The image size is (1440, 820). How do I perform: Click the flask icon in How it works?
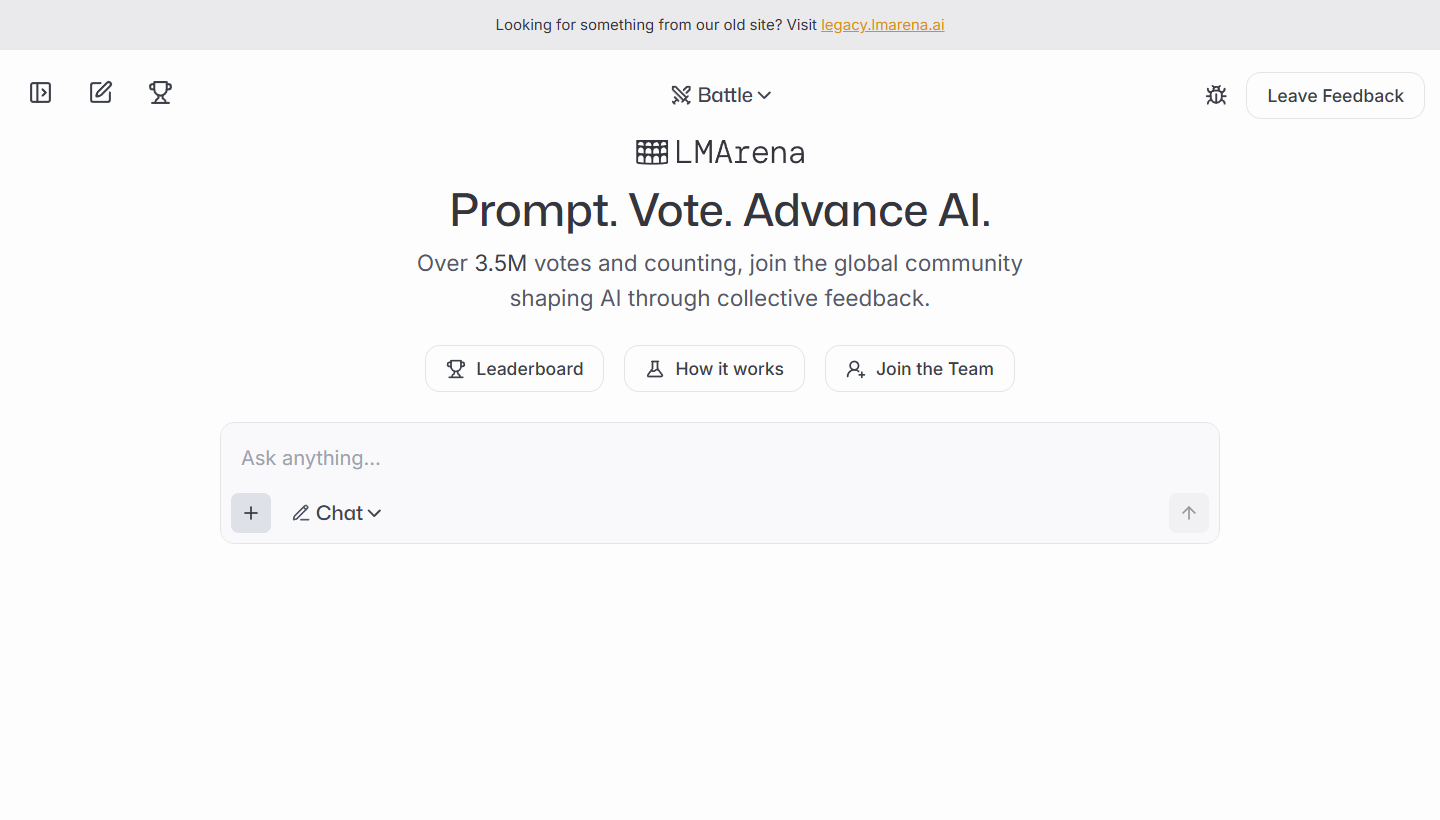click(655, 369)
